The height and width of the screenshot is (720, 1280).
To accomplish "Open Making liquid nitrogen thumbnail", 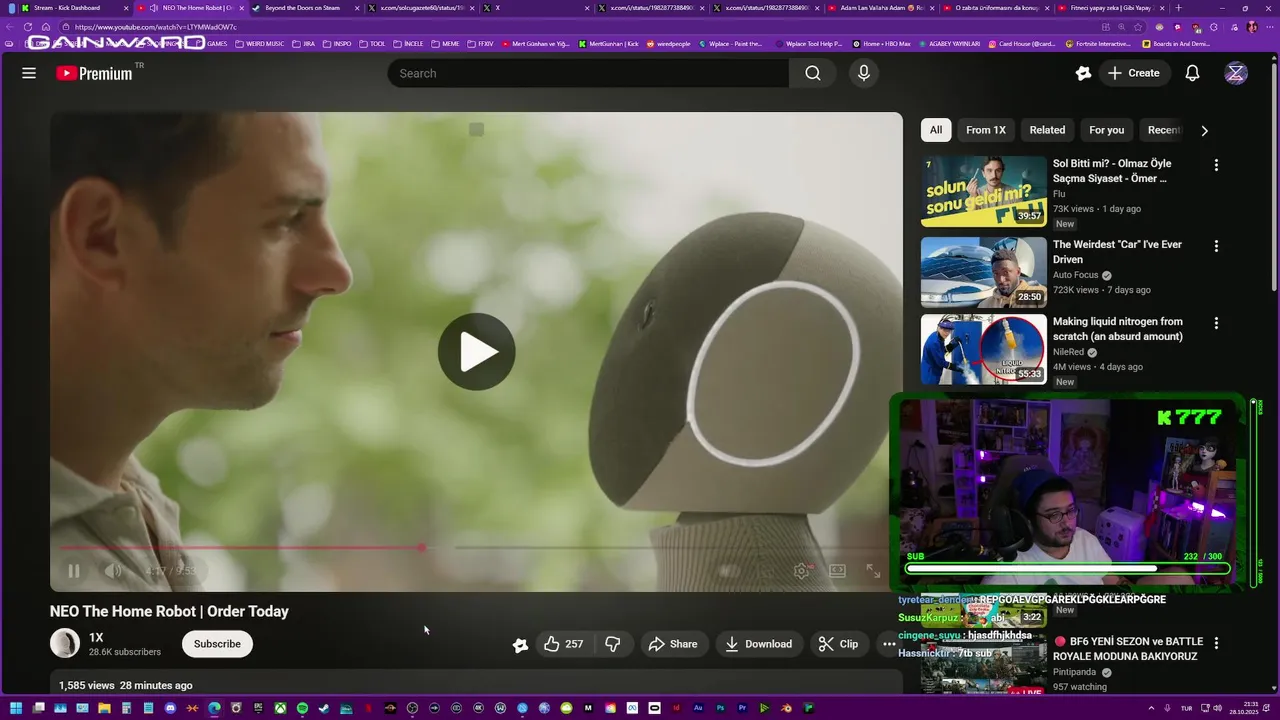I will coord(984,349).
